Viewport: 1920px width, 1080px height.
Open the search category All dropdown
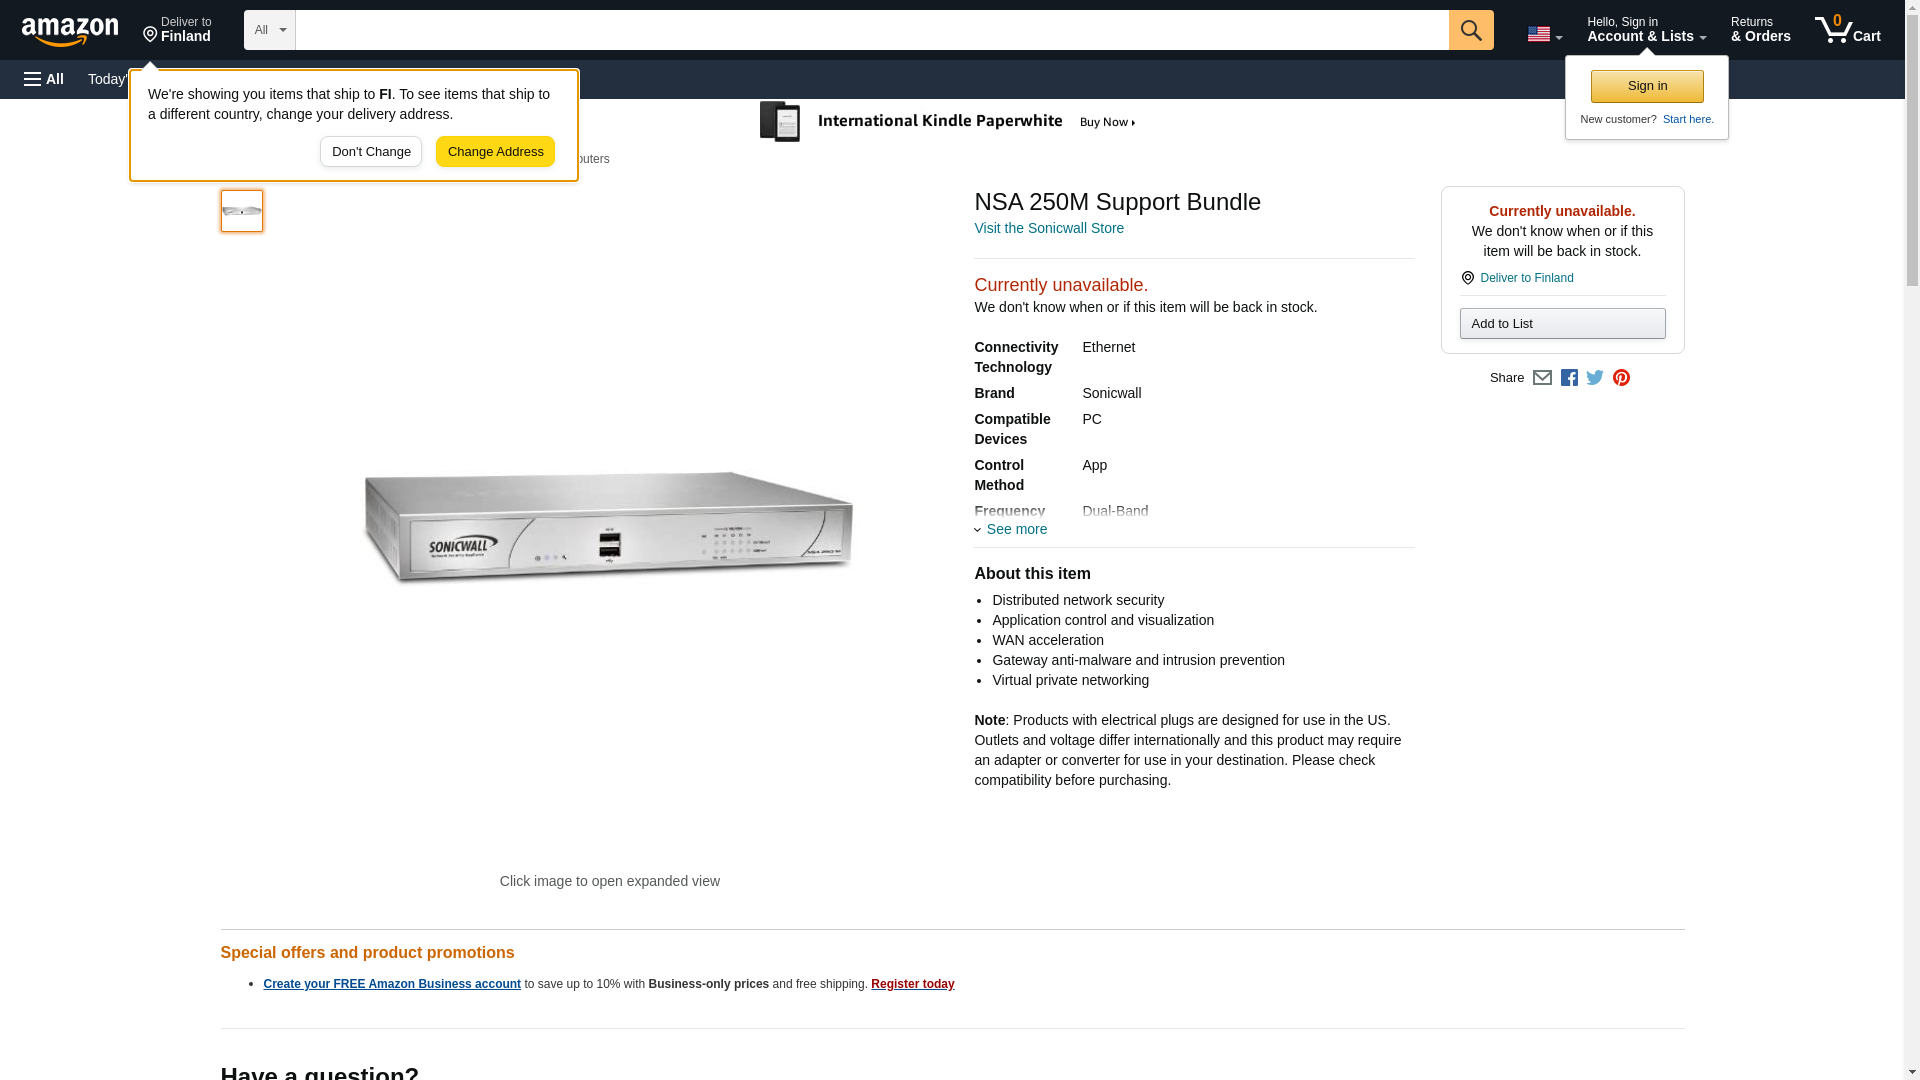(269, 30)
